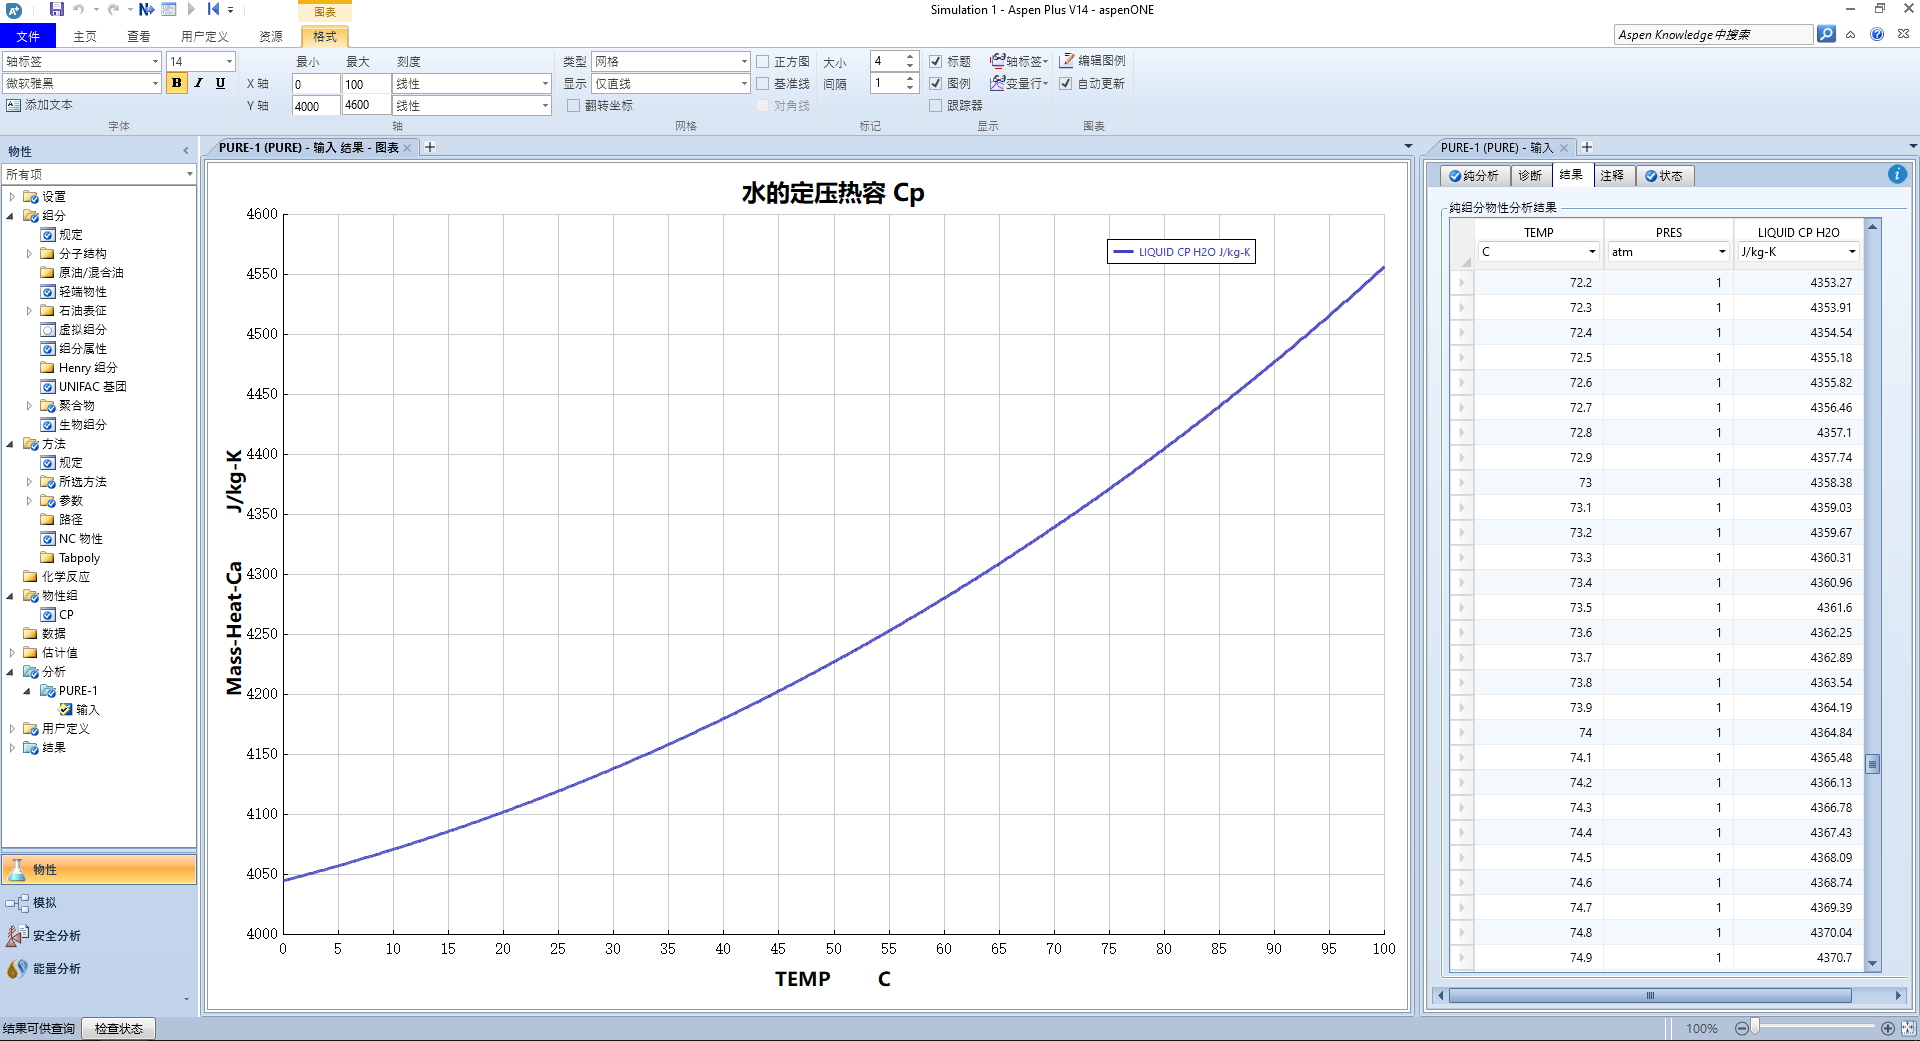Viewport: 1920px width, 1041px height.
Task: Switch to Resources (资源) ribbon tab
Action: [271, 36]
